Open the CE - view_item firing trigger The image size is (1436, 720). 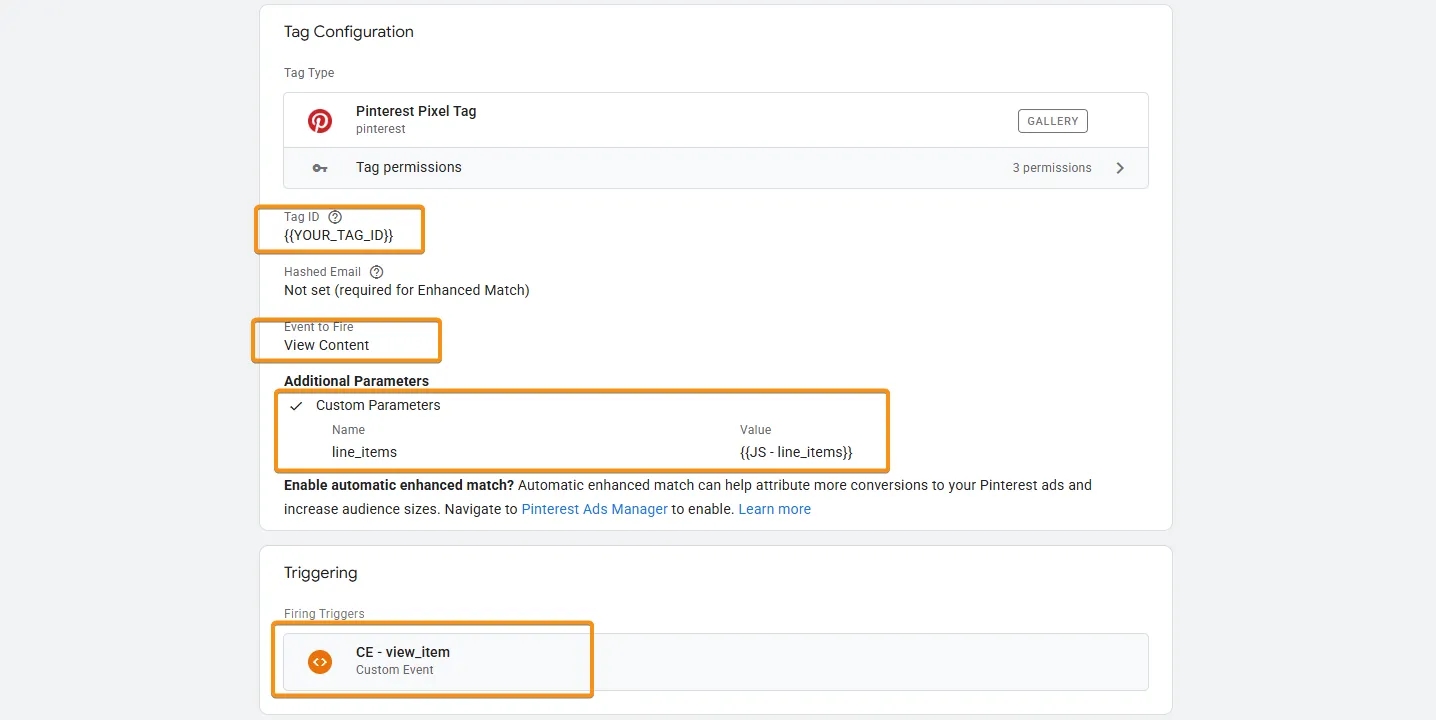coord(716,661)
